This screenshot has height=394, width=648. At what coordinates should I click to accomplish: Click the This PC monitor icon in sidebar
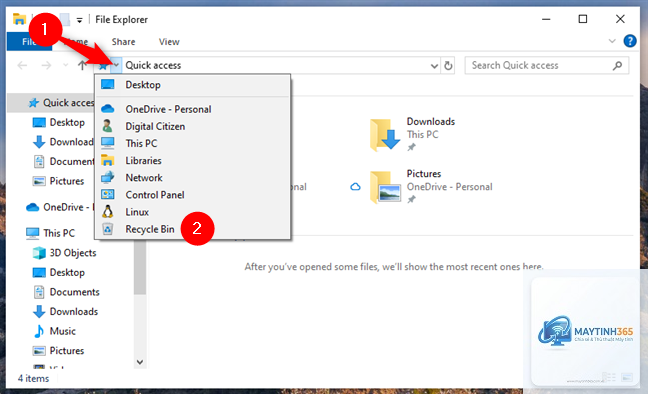coord(33,233)
